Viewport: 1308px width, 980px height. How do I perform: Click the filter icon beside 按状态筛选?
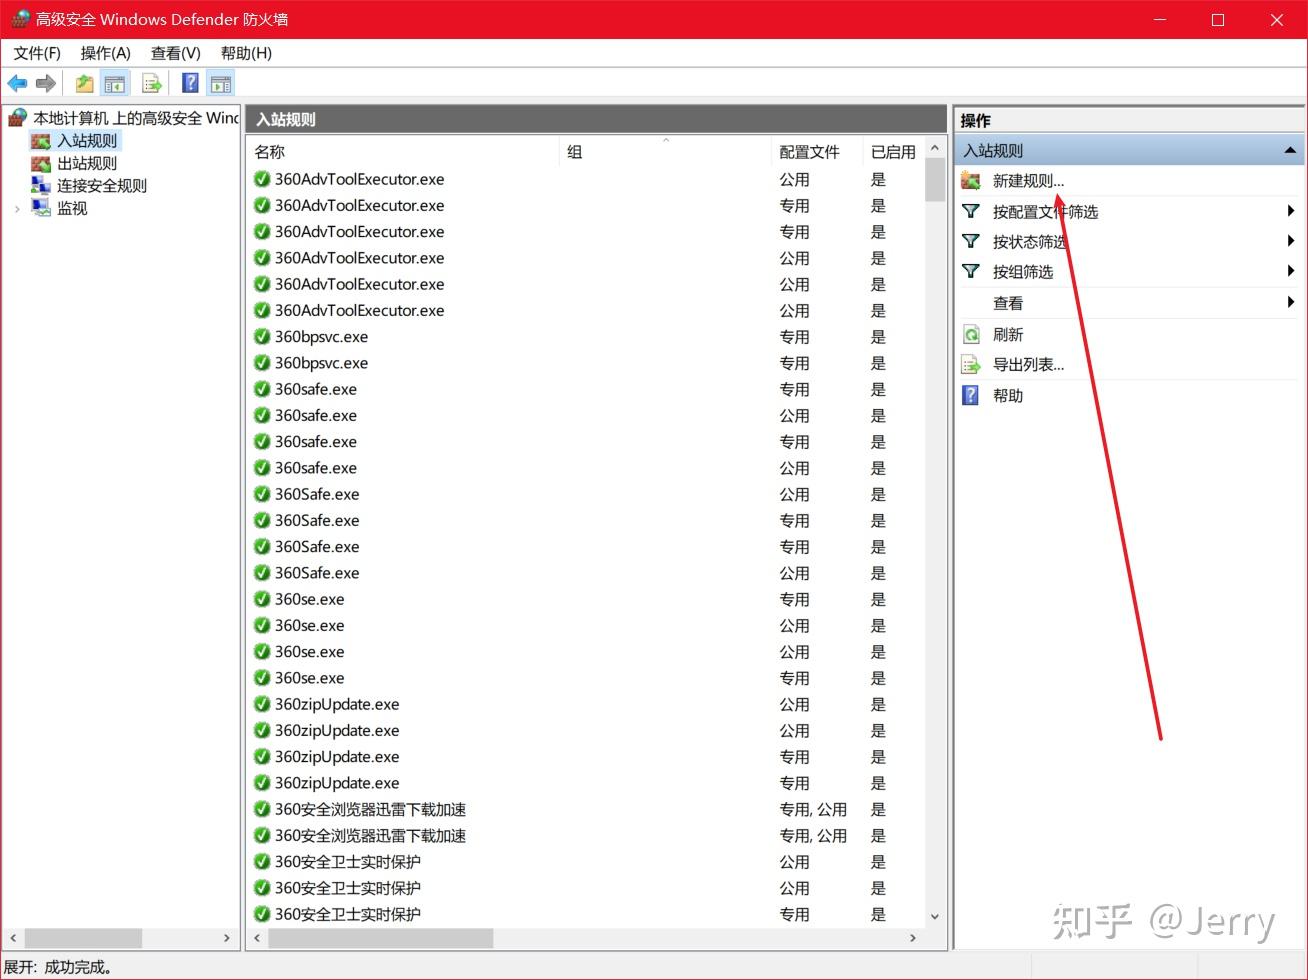click(x=971, y=241)
